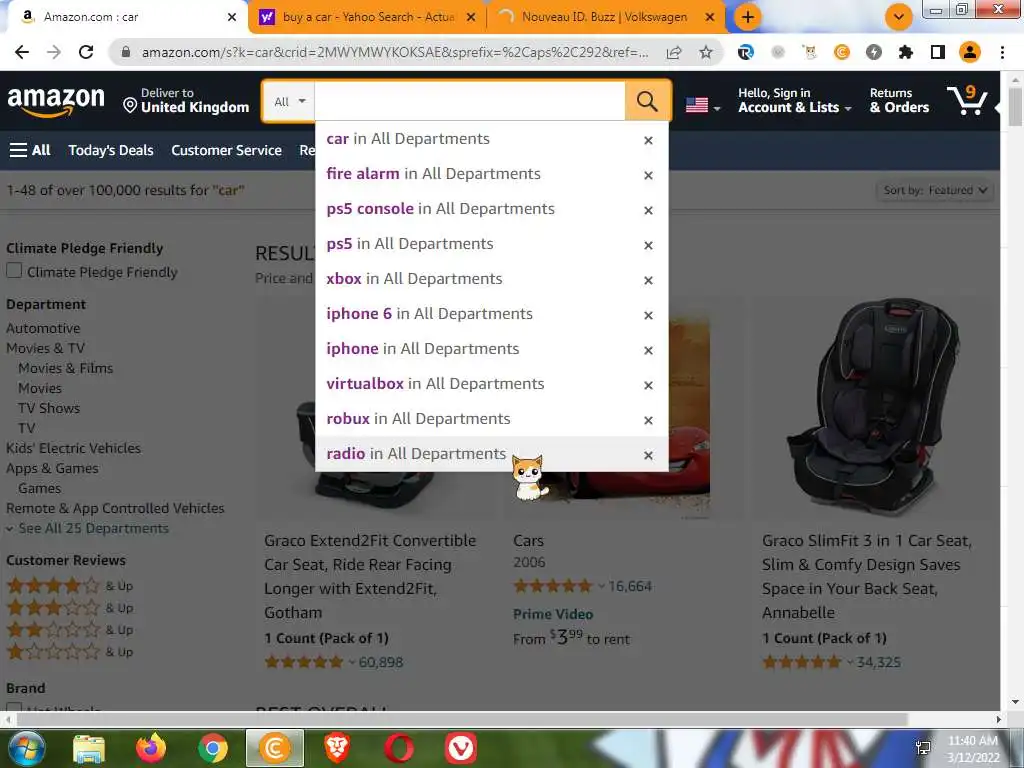Open the Sort by: Featured dropdown

coord(934,190)
